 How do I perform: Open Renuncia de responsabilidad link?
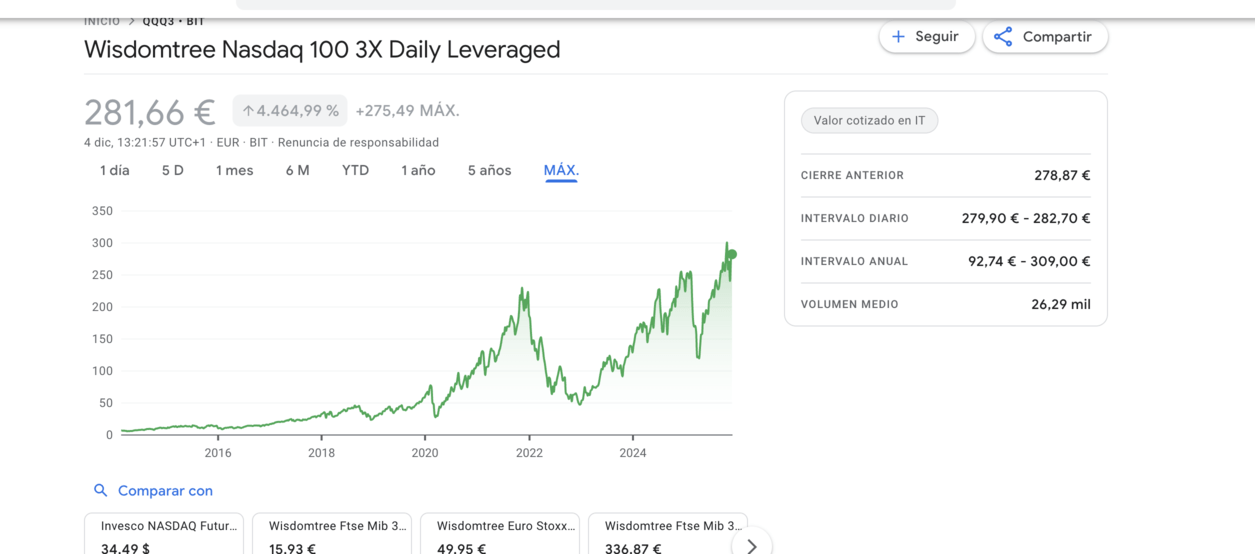[358, 143]
